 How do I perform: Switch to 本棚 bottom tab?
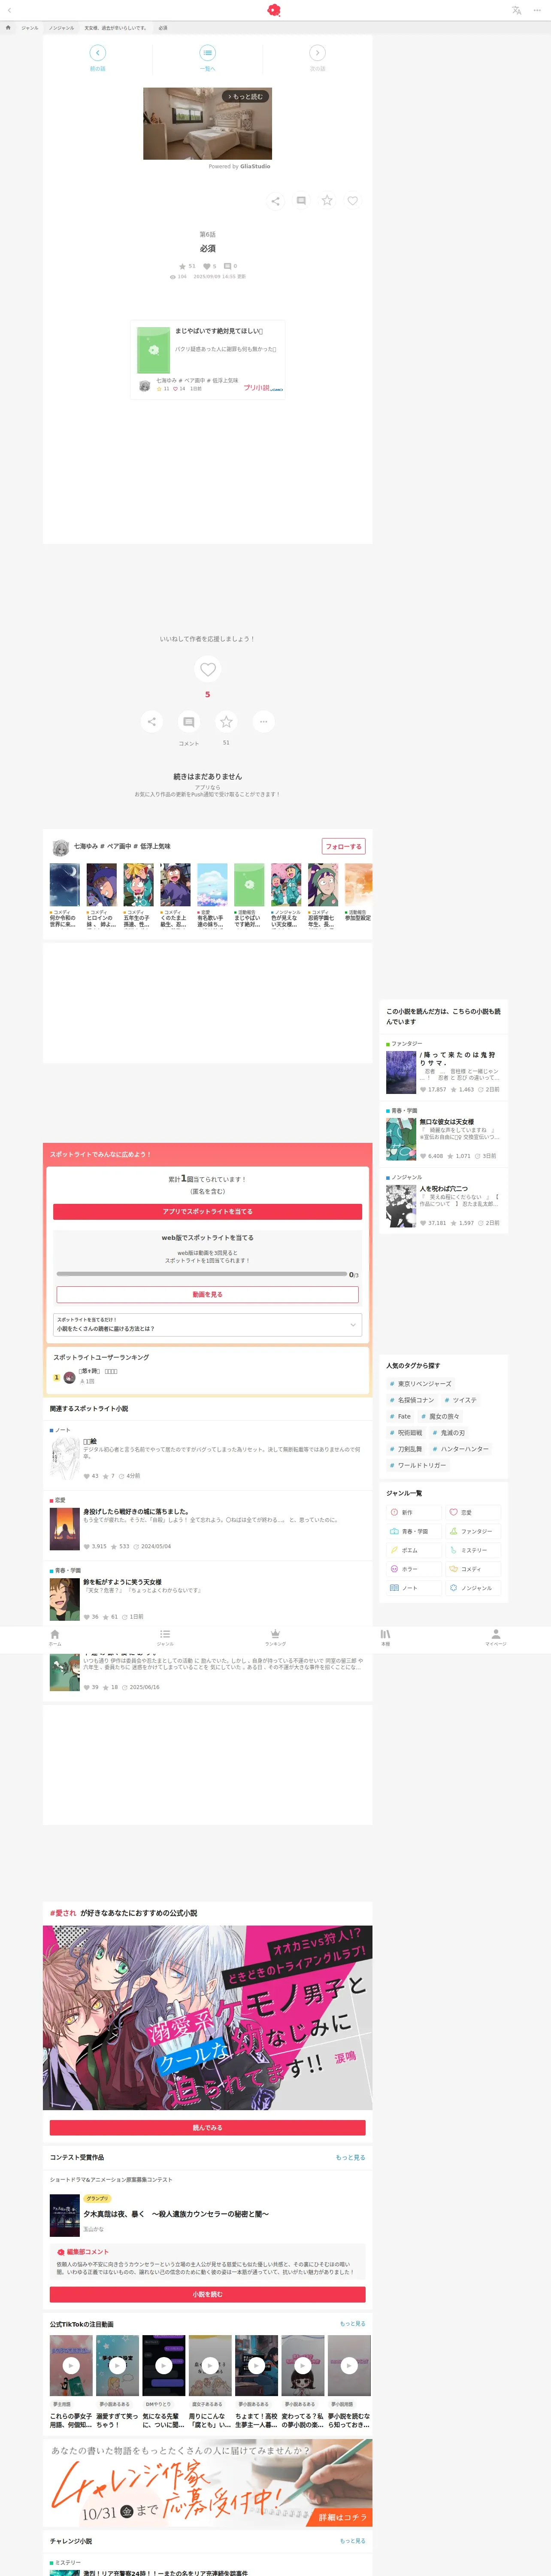pos(385,1637)
